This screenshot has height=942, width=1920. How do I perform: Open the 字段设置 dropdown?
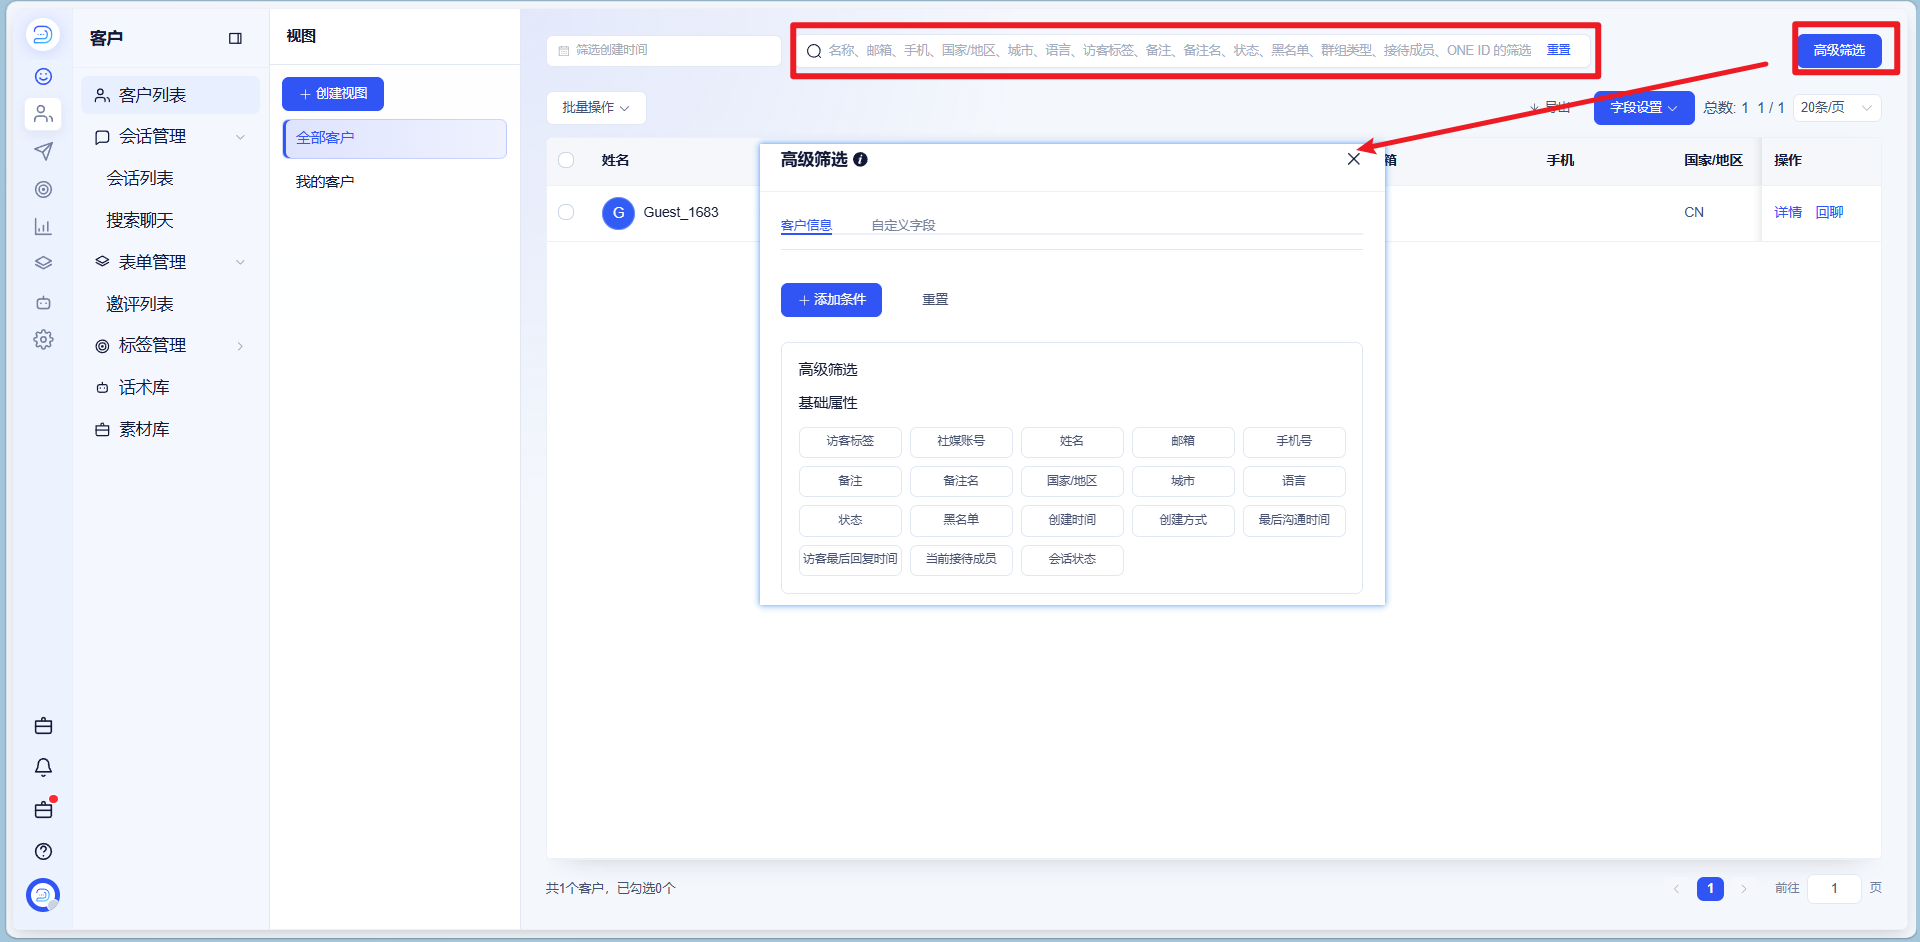click(x=1644, y=108)
